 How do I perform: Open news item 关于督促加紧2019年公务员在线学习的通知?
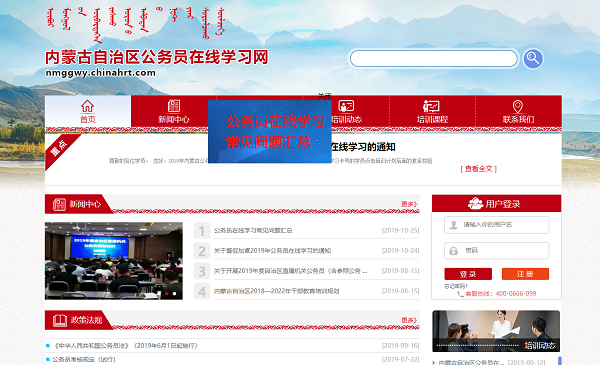click(x=272, y=251)
